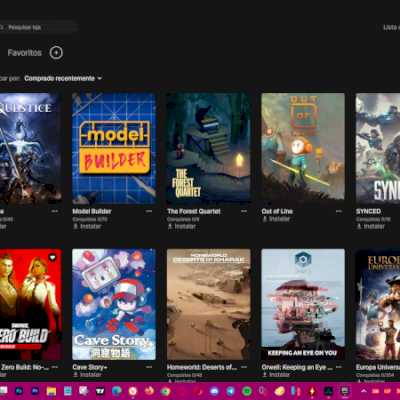Click the Out of Line title text

[x=277, y=211]
